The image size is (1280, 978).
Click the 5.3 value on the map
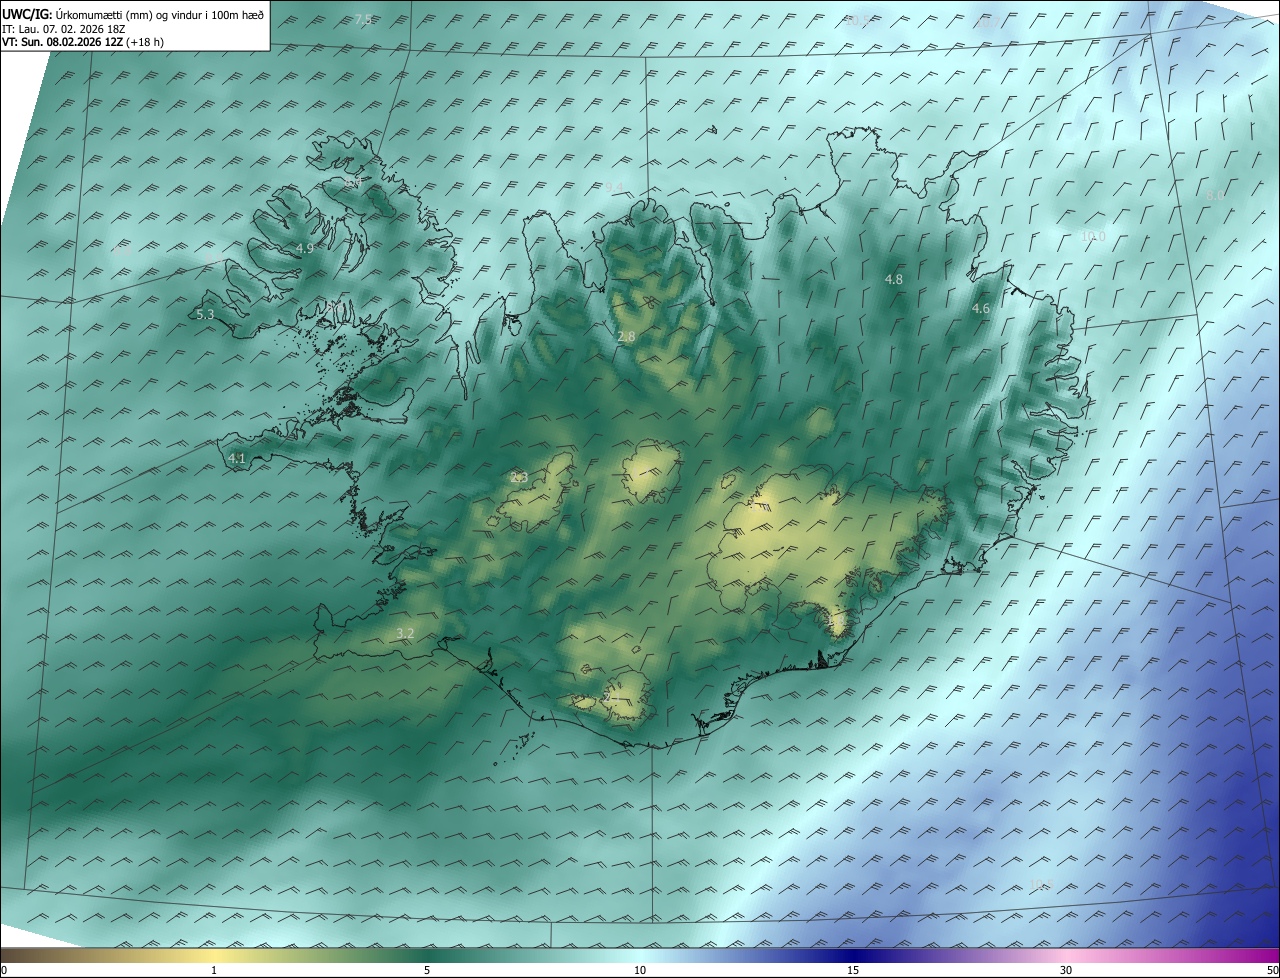click(205, 314)
